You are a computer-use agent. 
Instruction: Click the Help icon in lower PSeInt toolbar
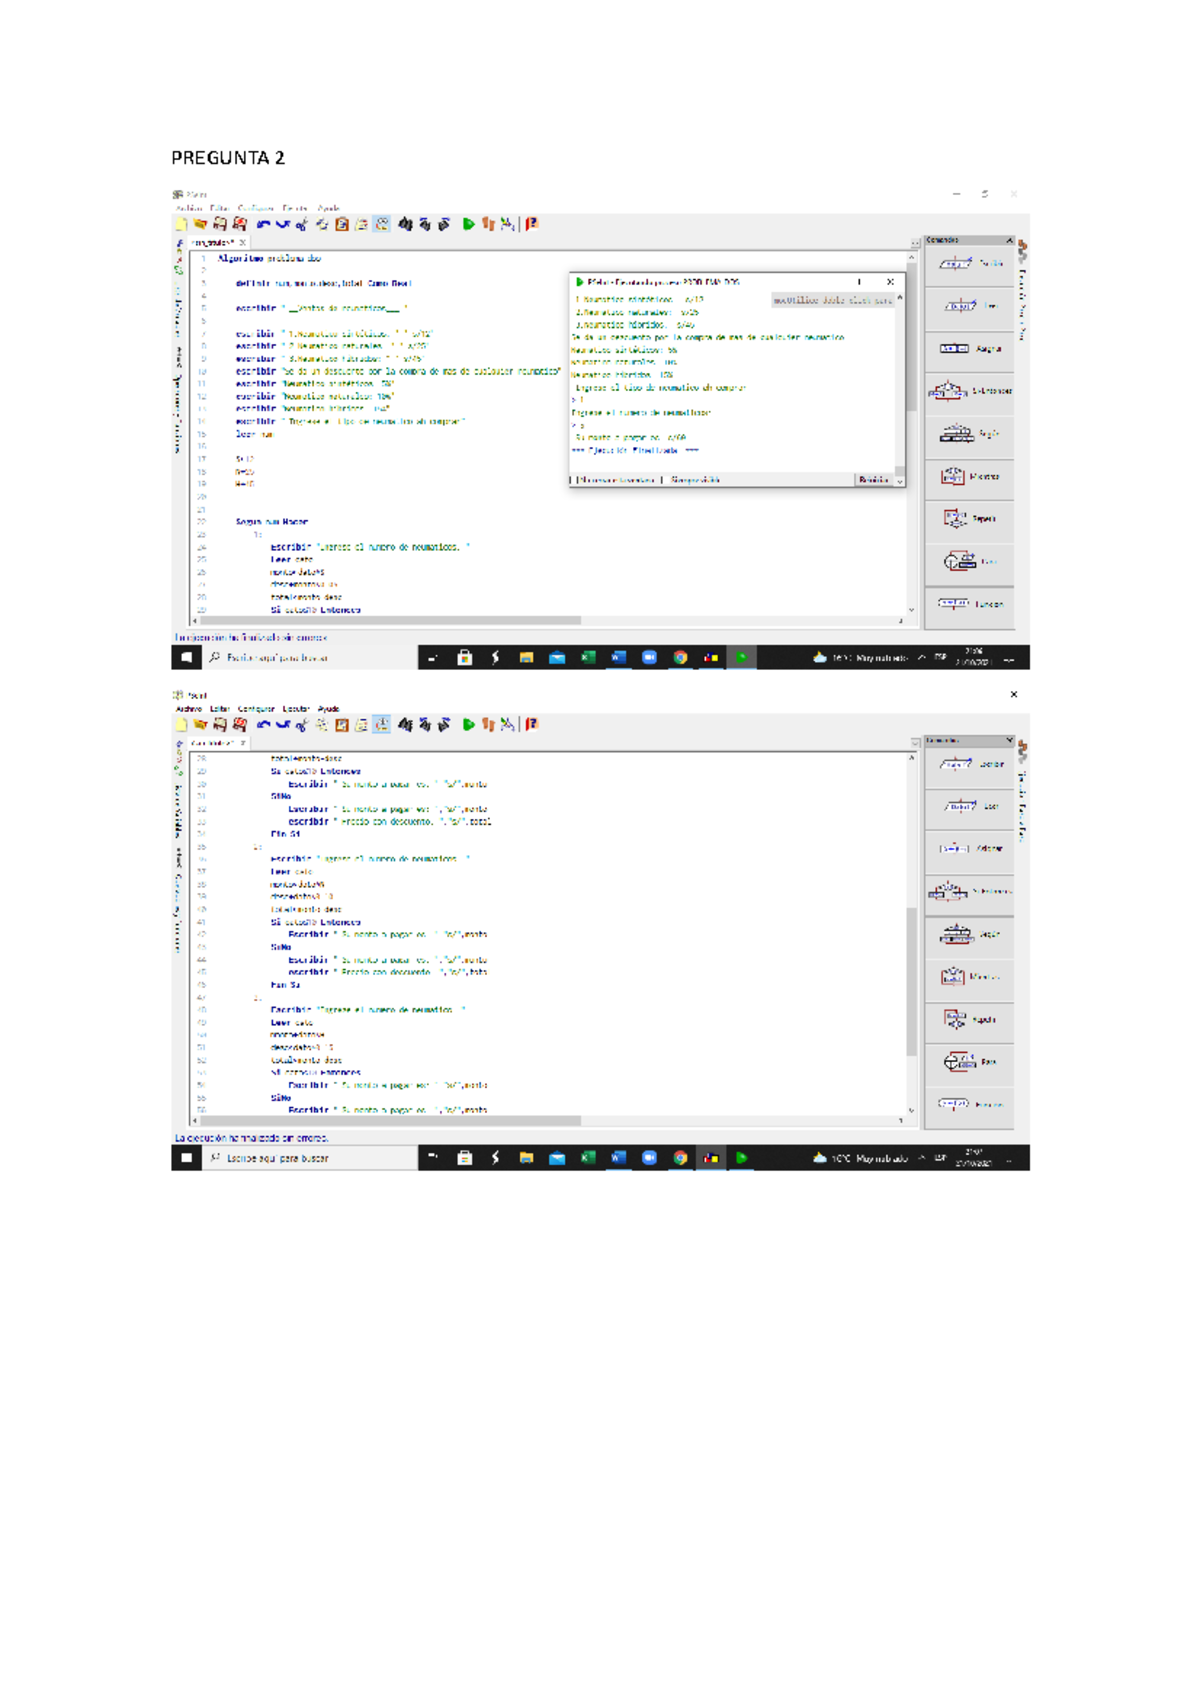(532, 724)
